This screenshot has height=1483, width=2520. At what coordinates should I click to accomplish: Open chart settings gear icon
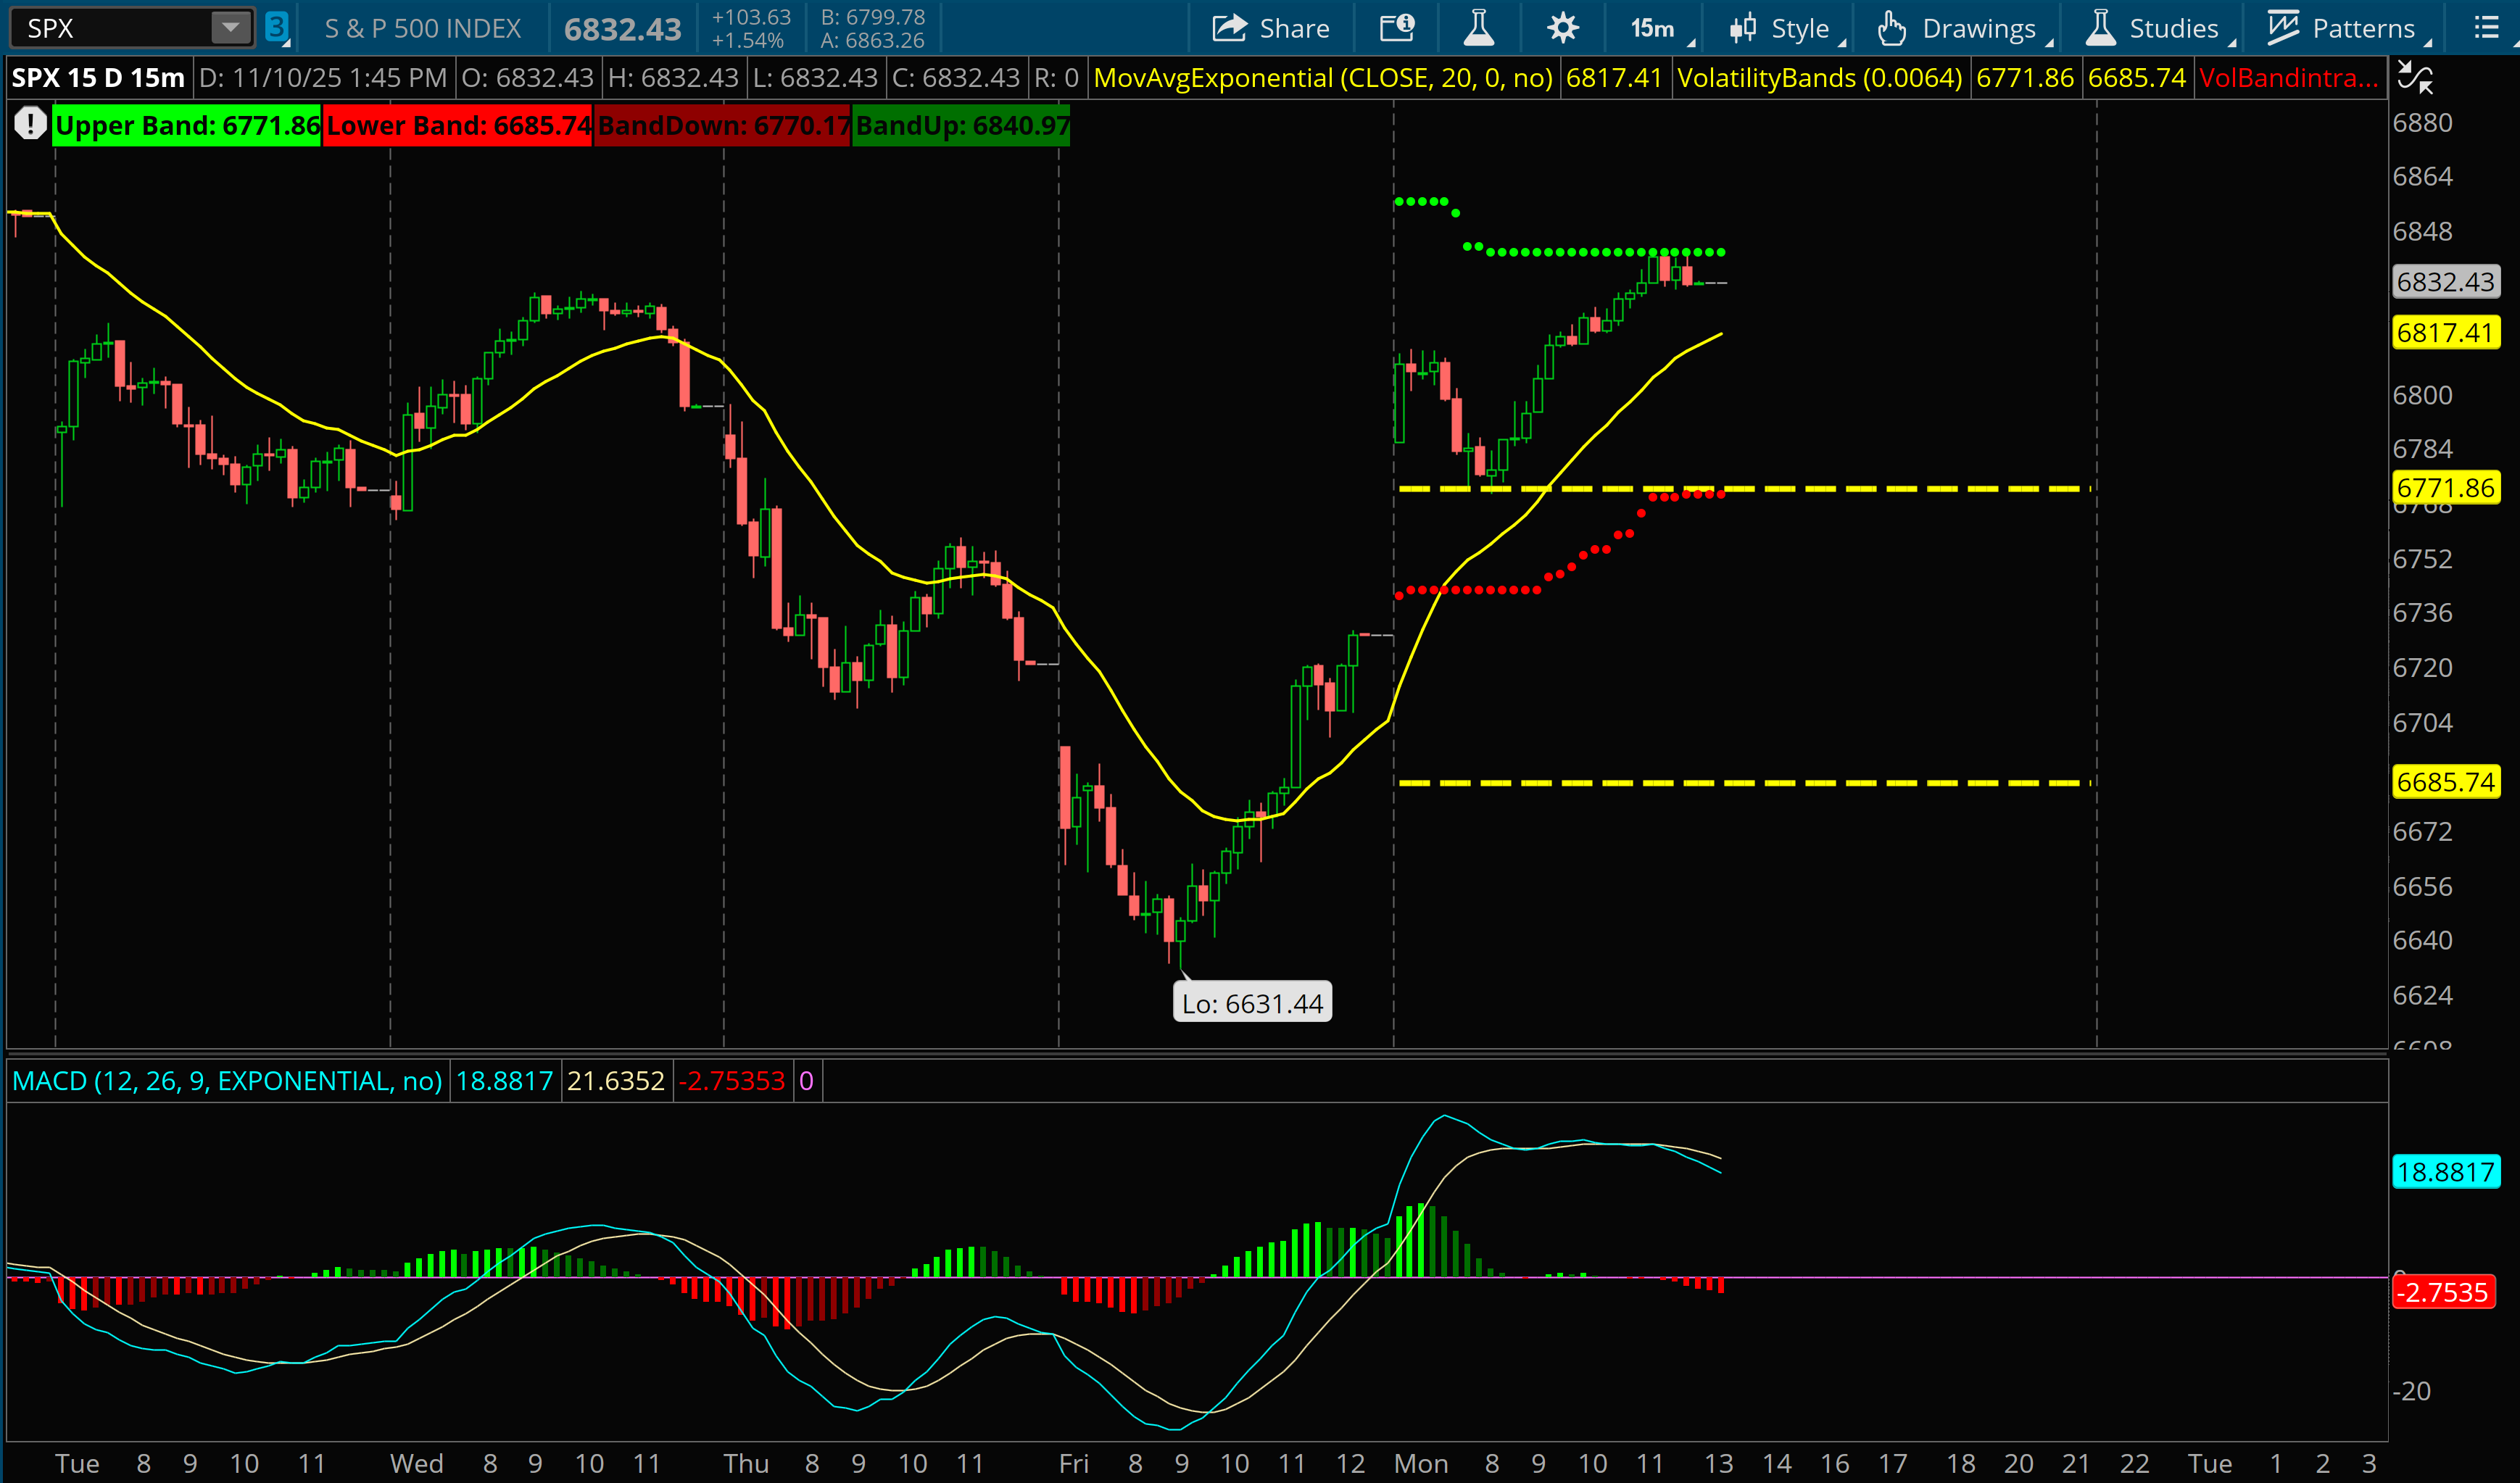pos(1562,28)
